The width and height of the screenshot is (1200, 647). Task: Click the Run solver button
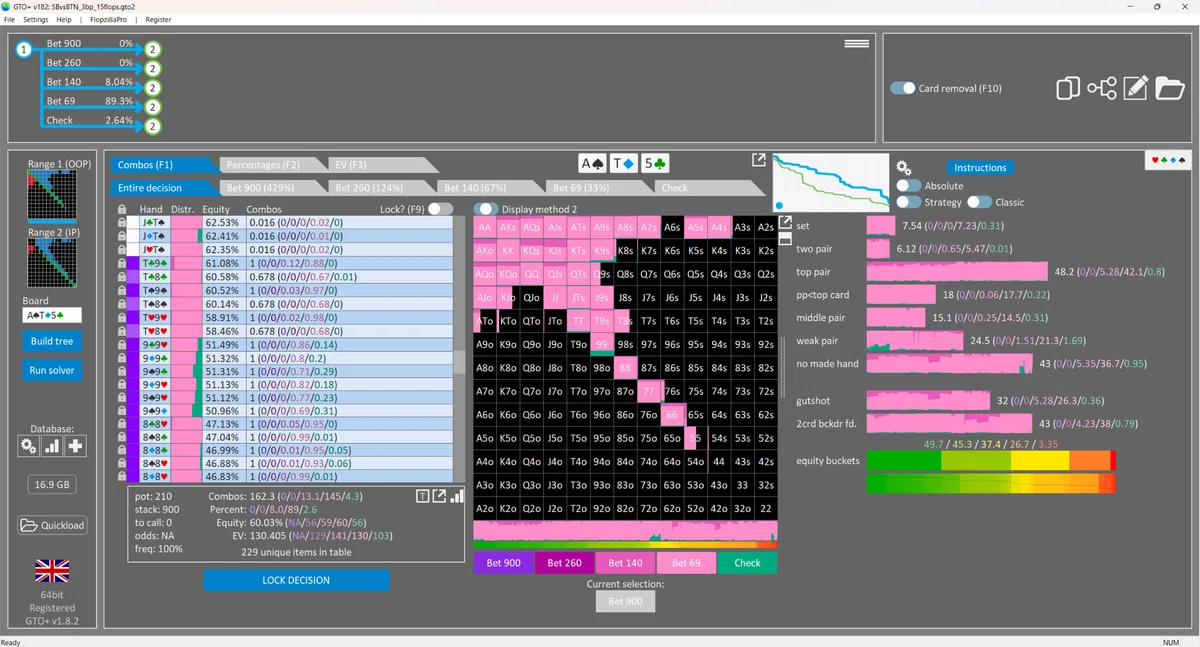pyautogui.click(x=52, y=370)
